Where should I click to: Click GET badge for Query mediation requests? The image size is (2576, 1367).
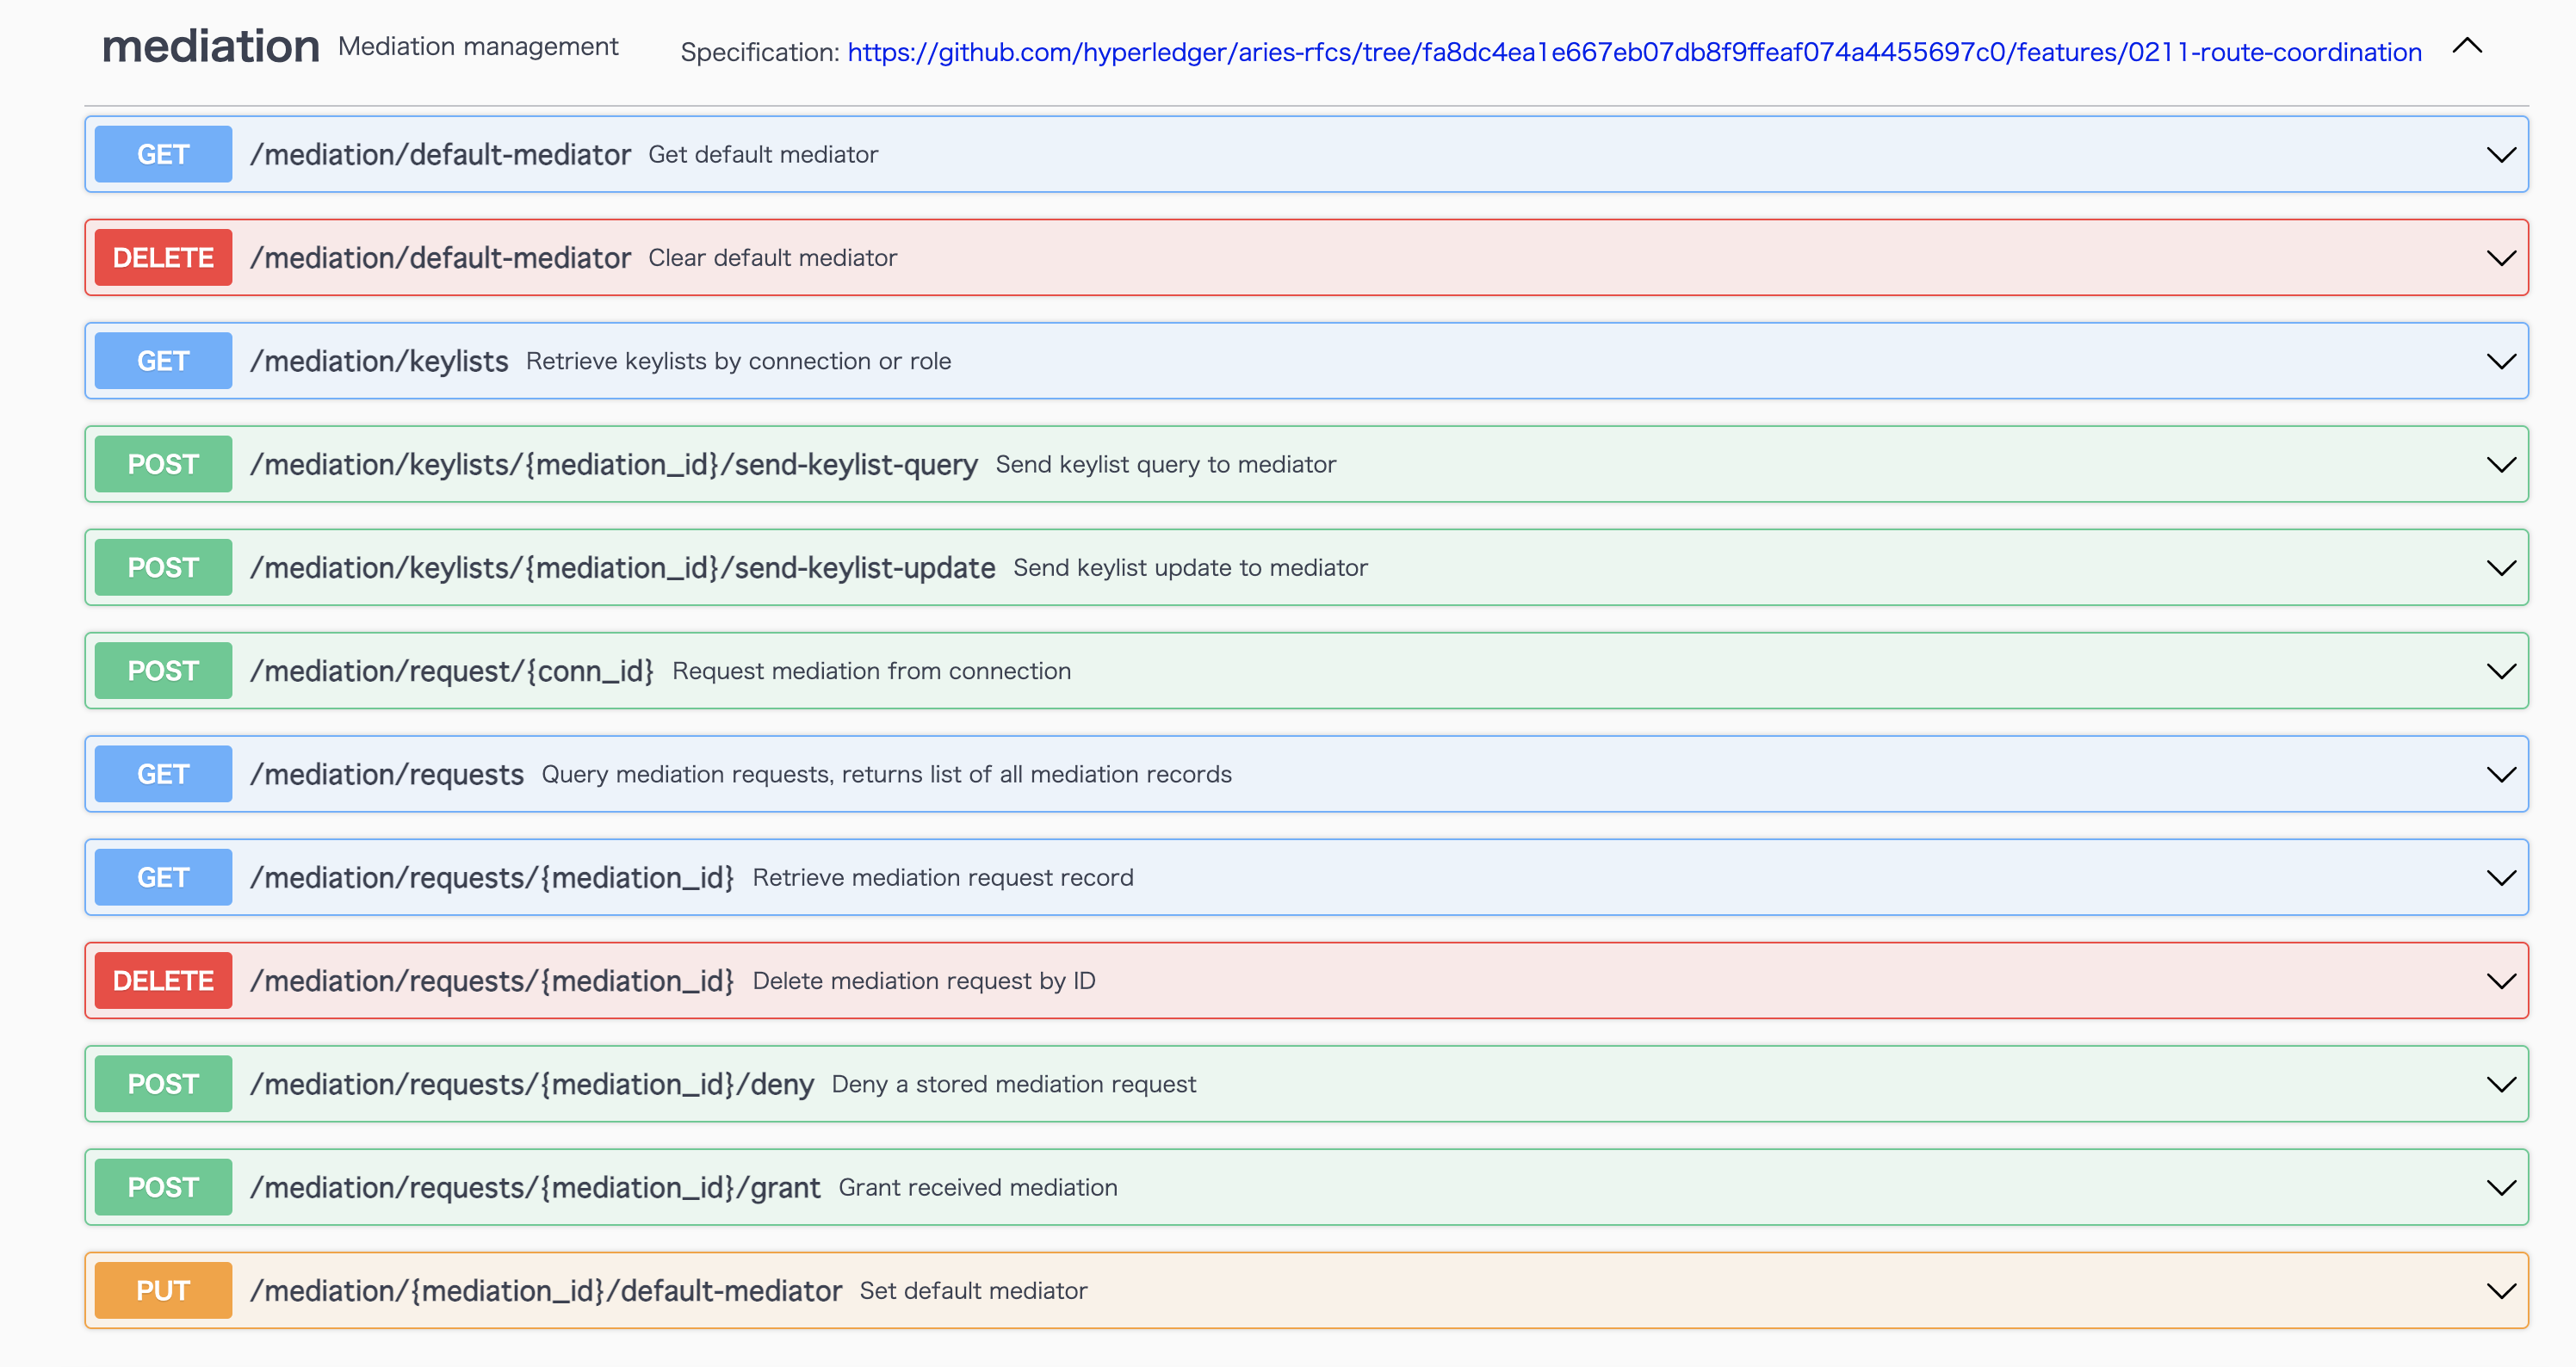[163, 774]
